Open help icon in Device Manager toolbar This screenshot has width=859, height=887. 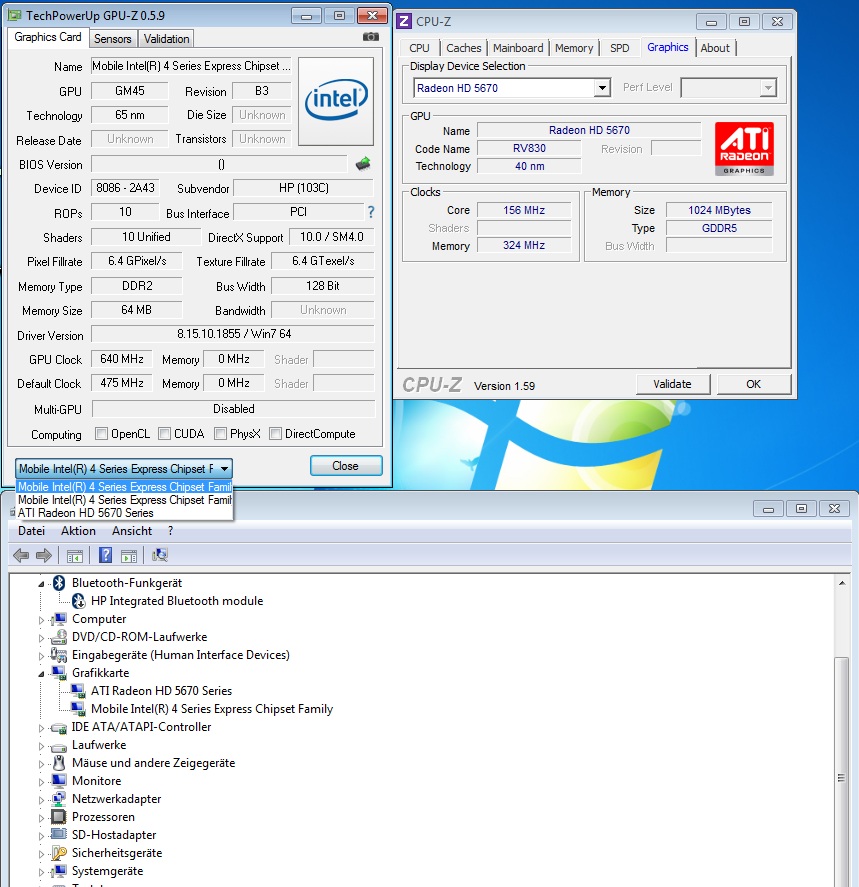105,556
